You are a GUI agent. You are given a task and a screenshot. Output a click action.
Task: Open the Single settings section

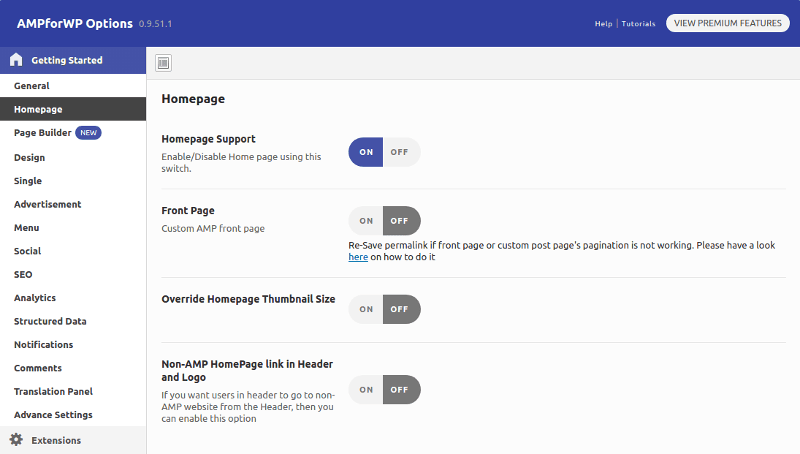73,181
